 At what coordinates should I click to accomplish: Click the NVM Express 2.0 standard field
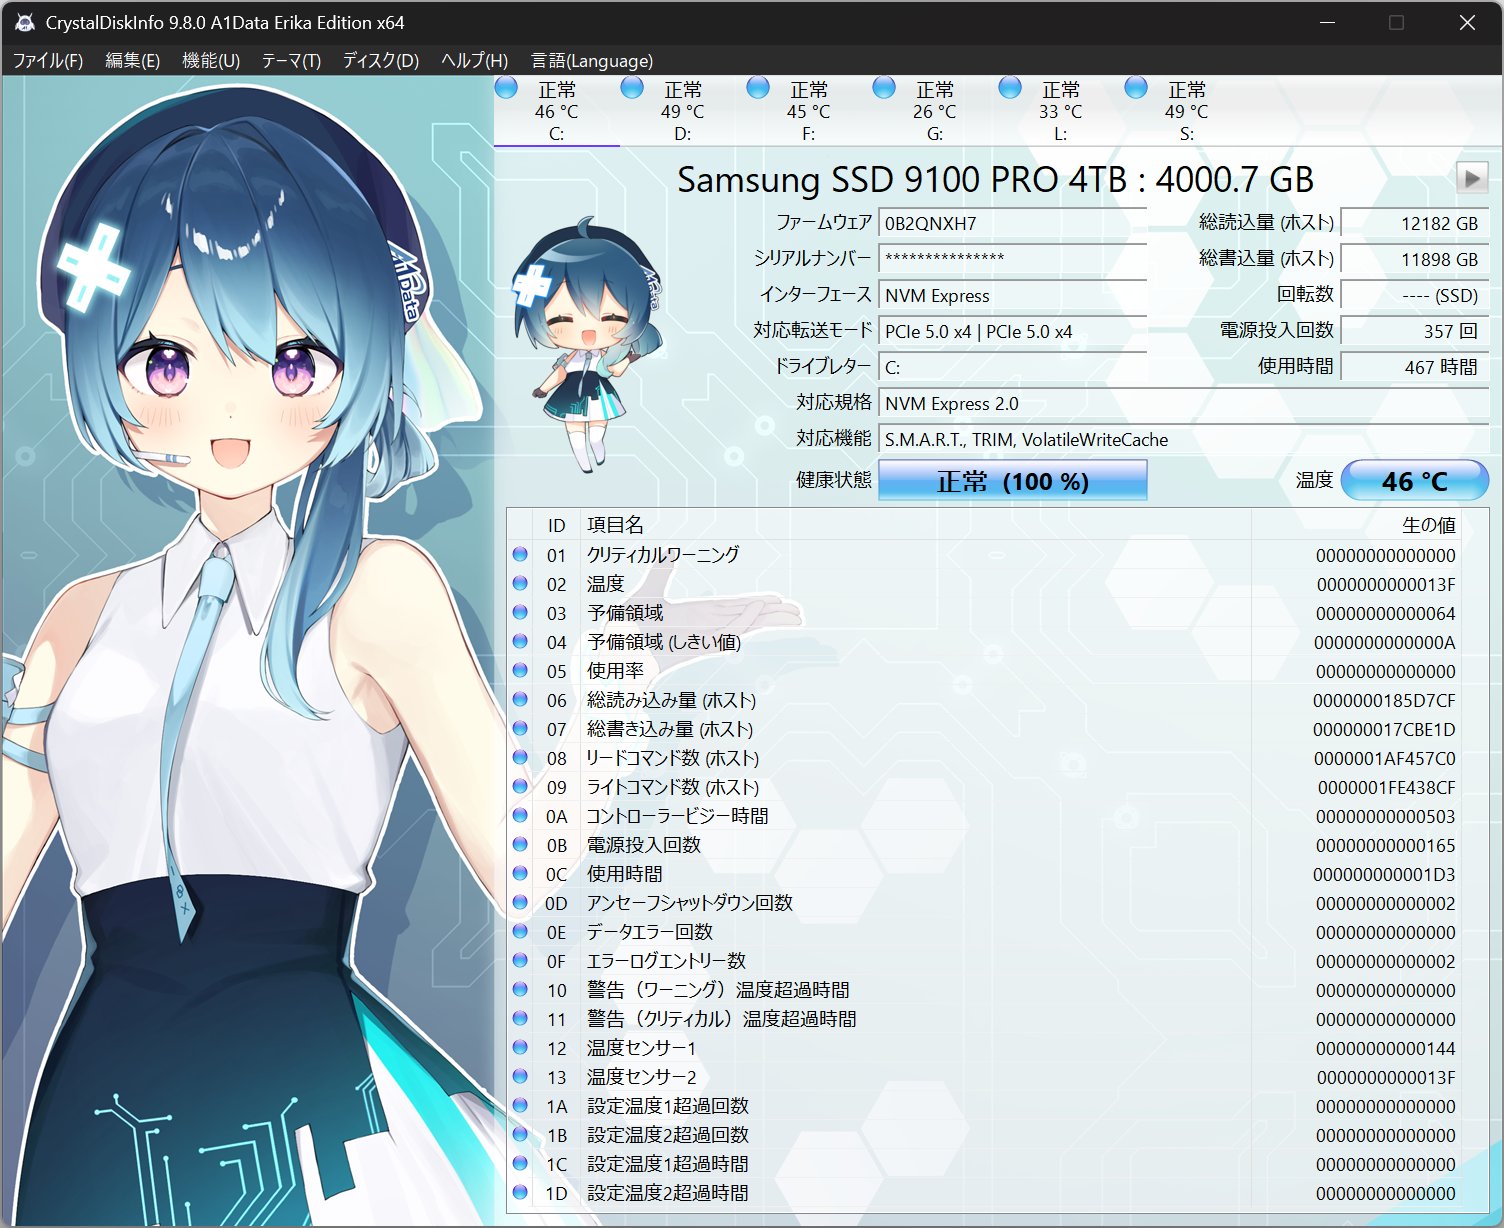click(x=1183, y=403)
